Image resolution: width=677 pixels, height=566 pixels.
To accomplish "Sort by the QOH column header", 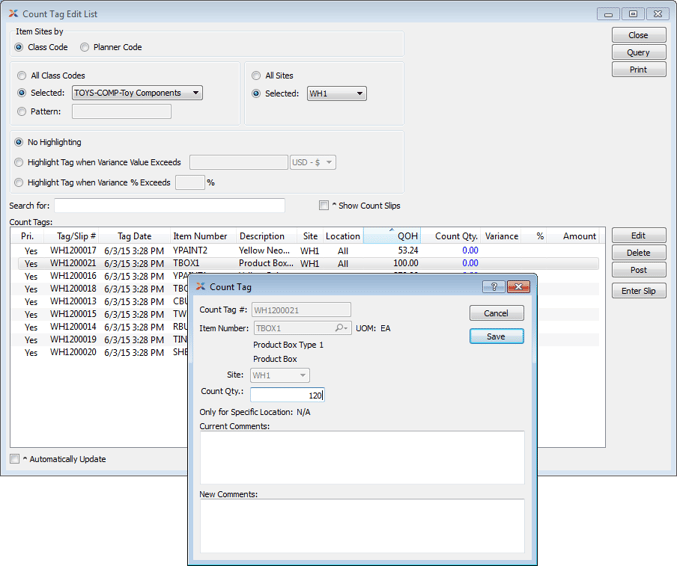I will pyautogui.click(x=391, y=236).
